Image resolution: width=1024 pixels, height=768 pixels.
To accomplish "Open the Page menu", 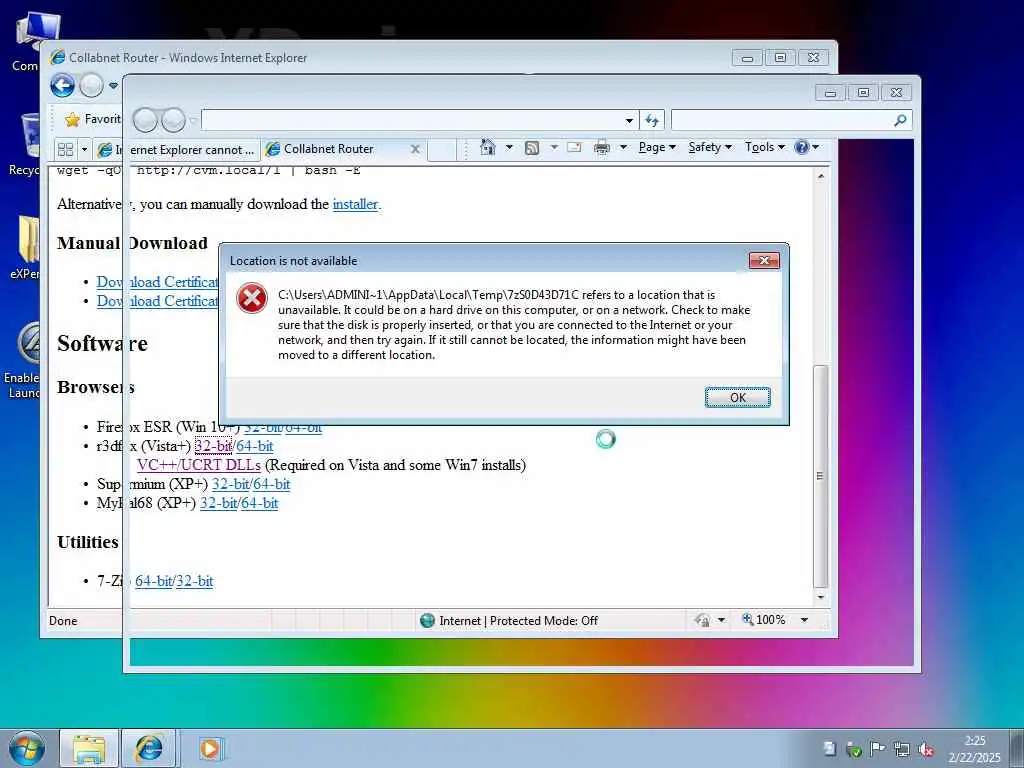I will (657, 147).
